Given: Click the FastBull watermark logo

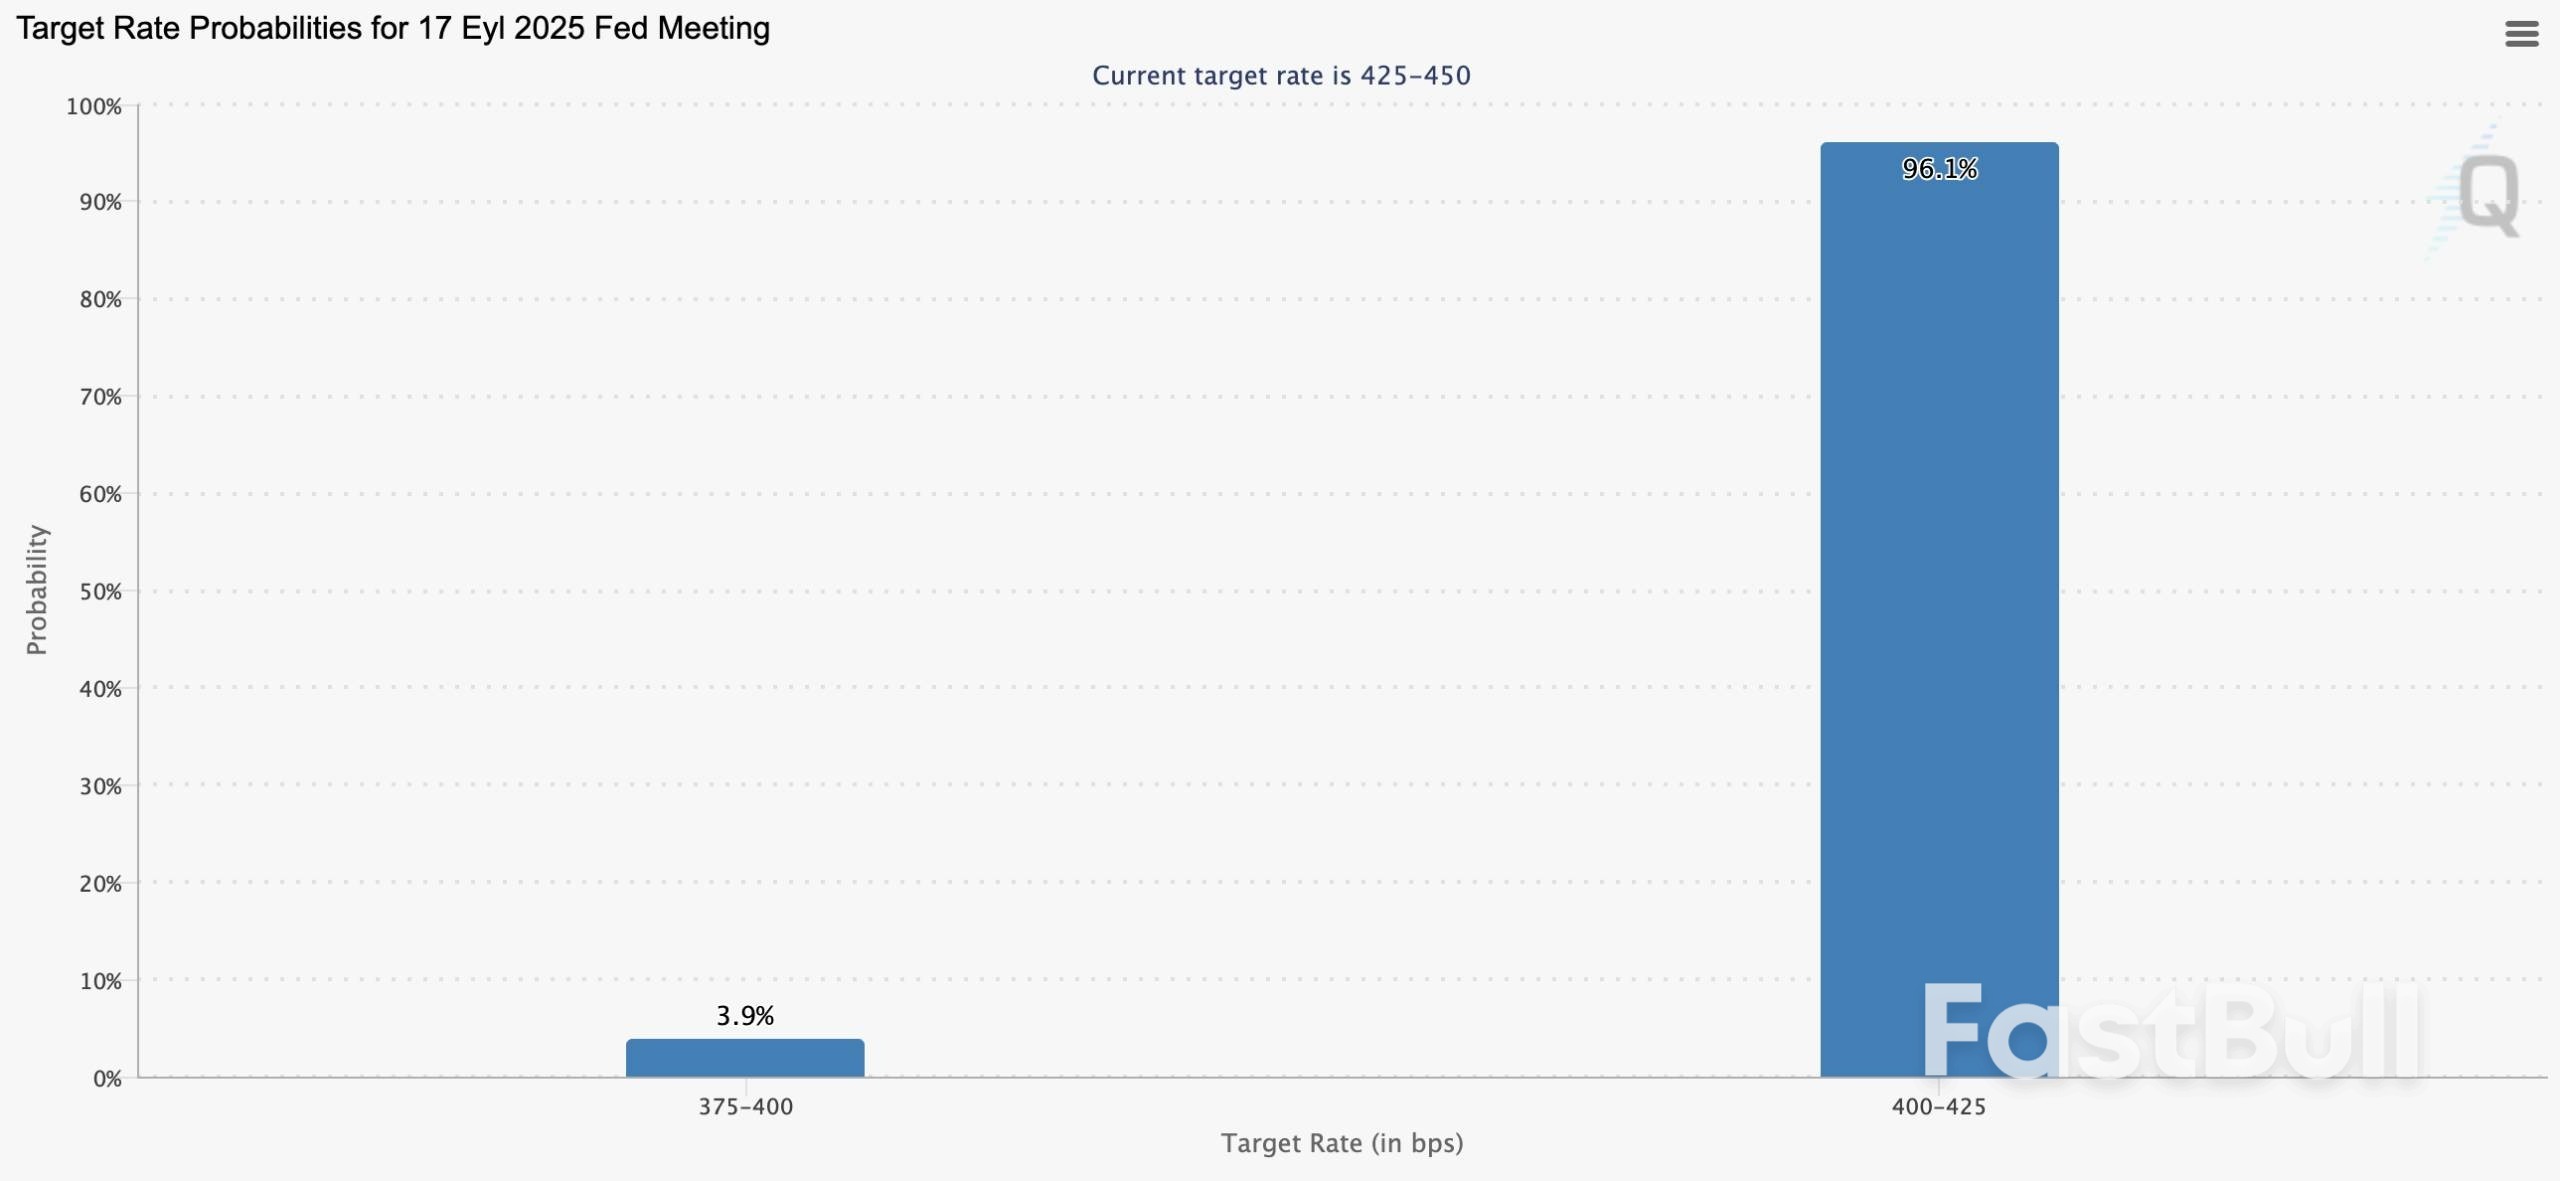Looking at the screenshot, I should (2170, 1031).
